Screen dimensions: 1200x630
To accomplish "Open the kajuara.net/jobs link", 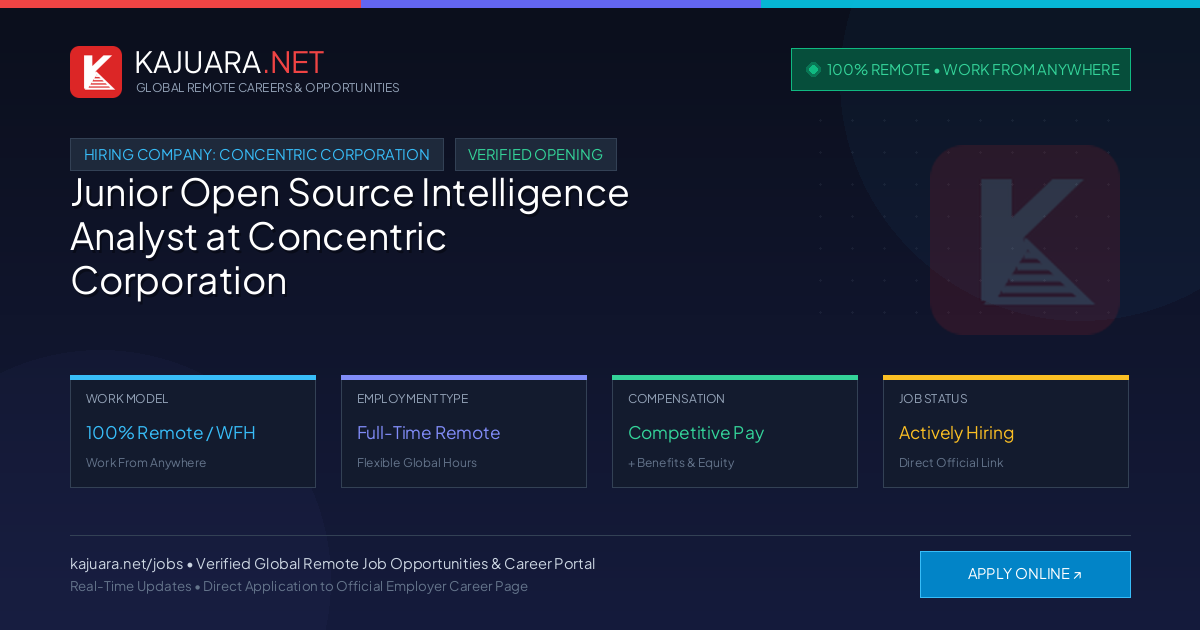I will point(126,564).
